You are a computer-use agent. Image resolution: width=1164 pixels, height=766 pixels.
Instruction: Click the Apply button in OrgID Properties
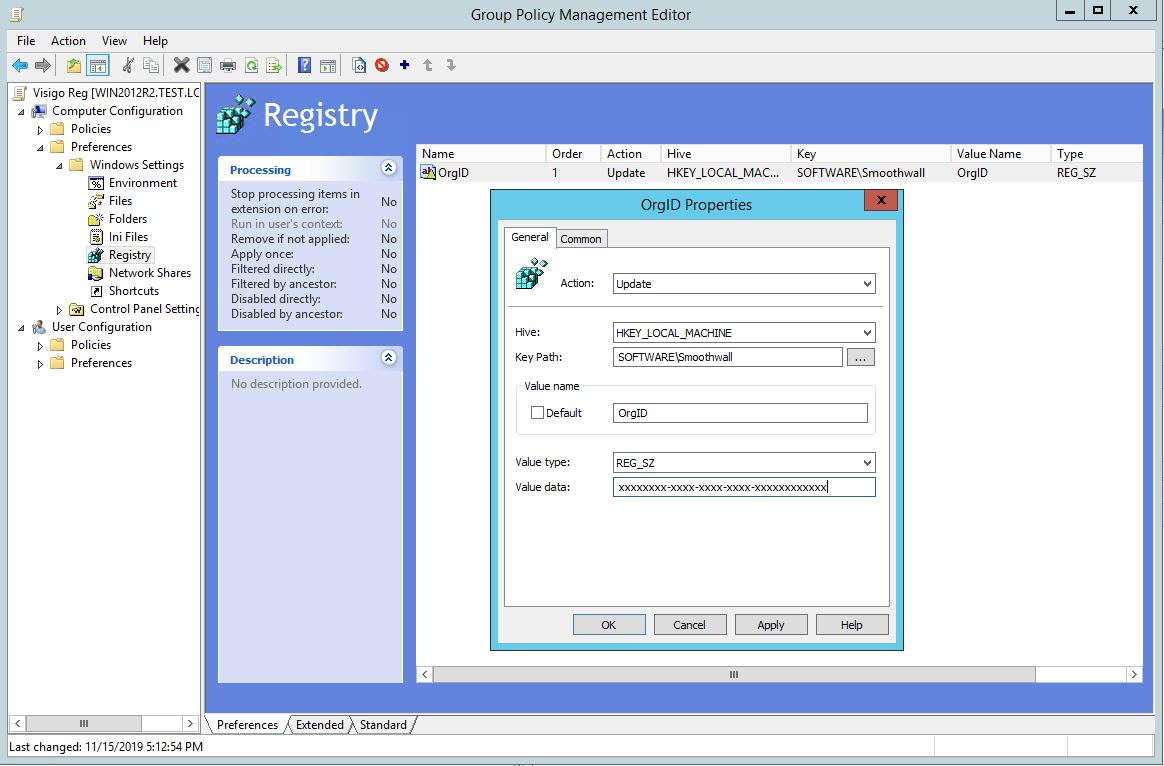click(770, 623)
